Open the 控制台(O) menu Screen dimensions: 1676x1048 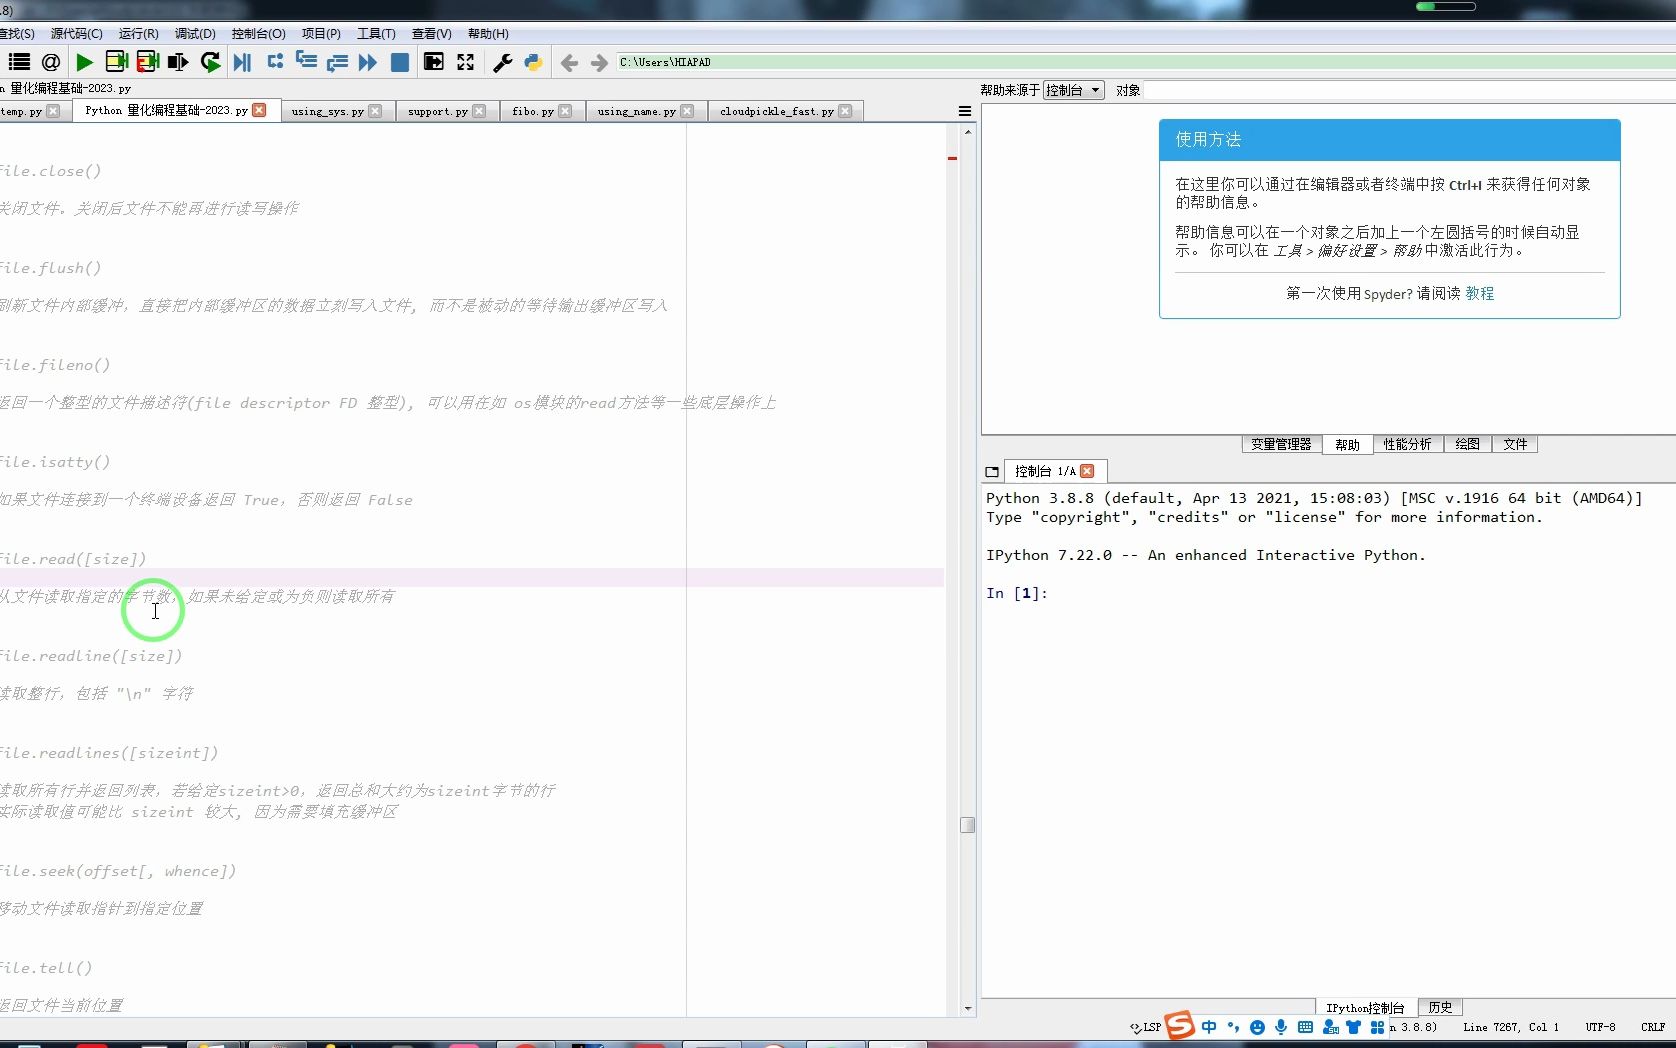[x=258, y=34]
